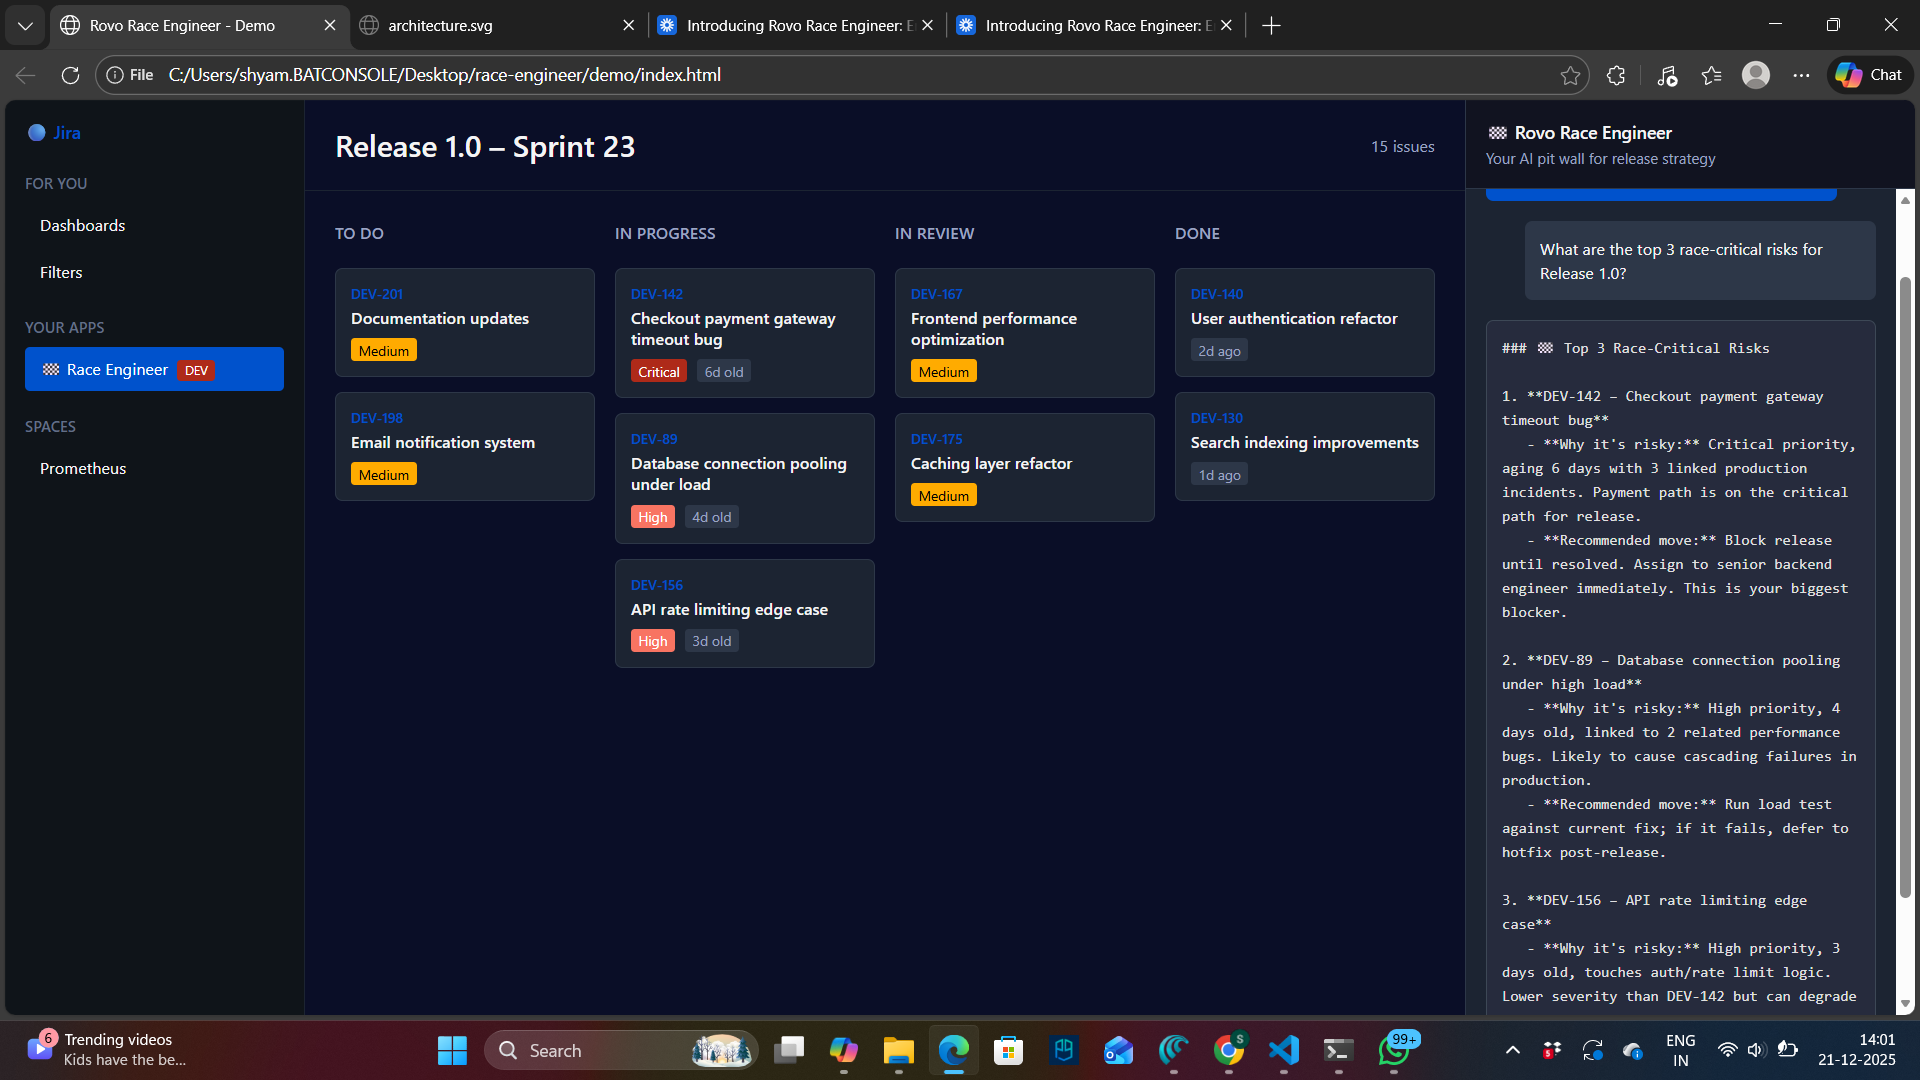Click the browser refresh icon
The height and width of the screenshot is (1080, 1920).
point(70,75)
